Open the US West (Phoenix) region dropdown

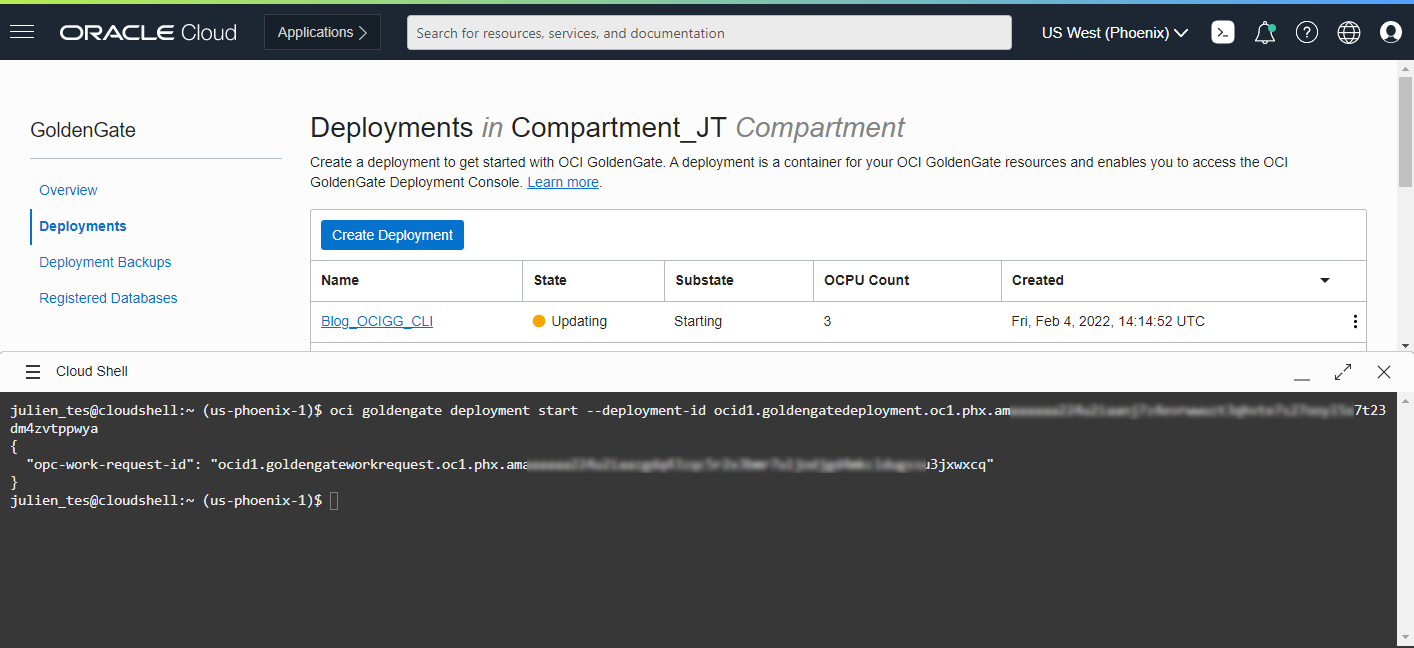coord(1115,33)
